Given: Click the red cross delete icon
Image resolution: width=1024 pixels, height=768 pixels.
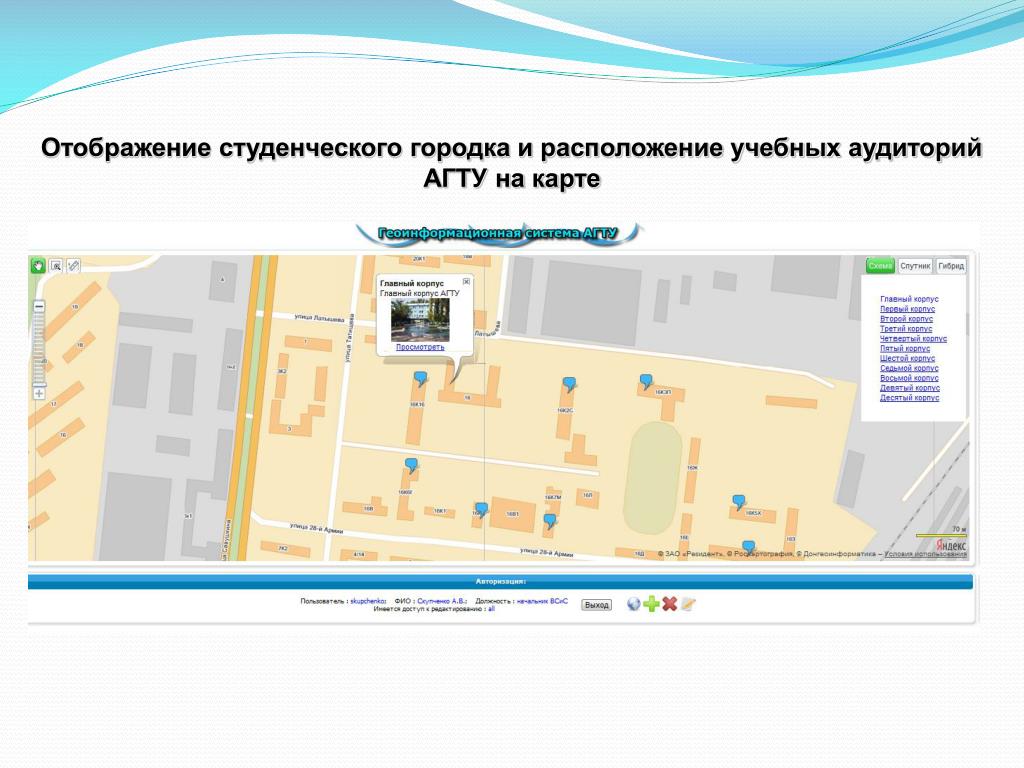Looking at the screenshot, I should click(669, 604).
